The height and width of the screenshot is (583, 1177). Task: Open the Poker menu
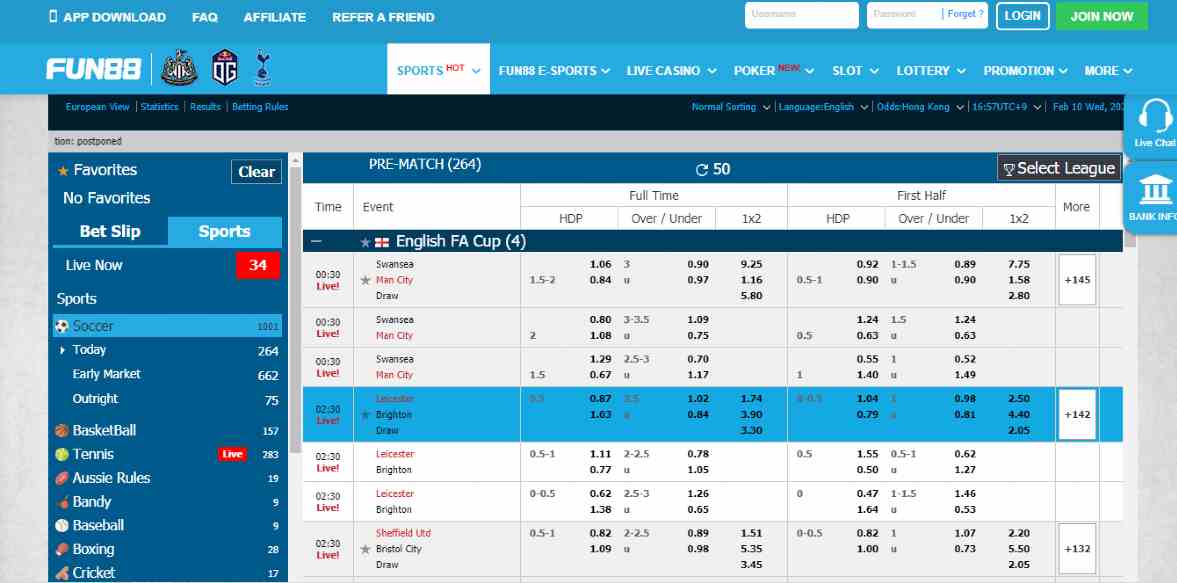point(774,71)
